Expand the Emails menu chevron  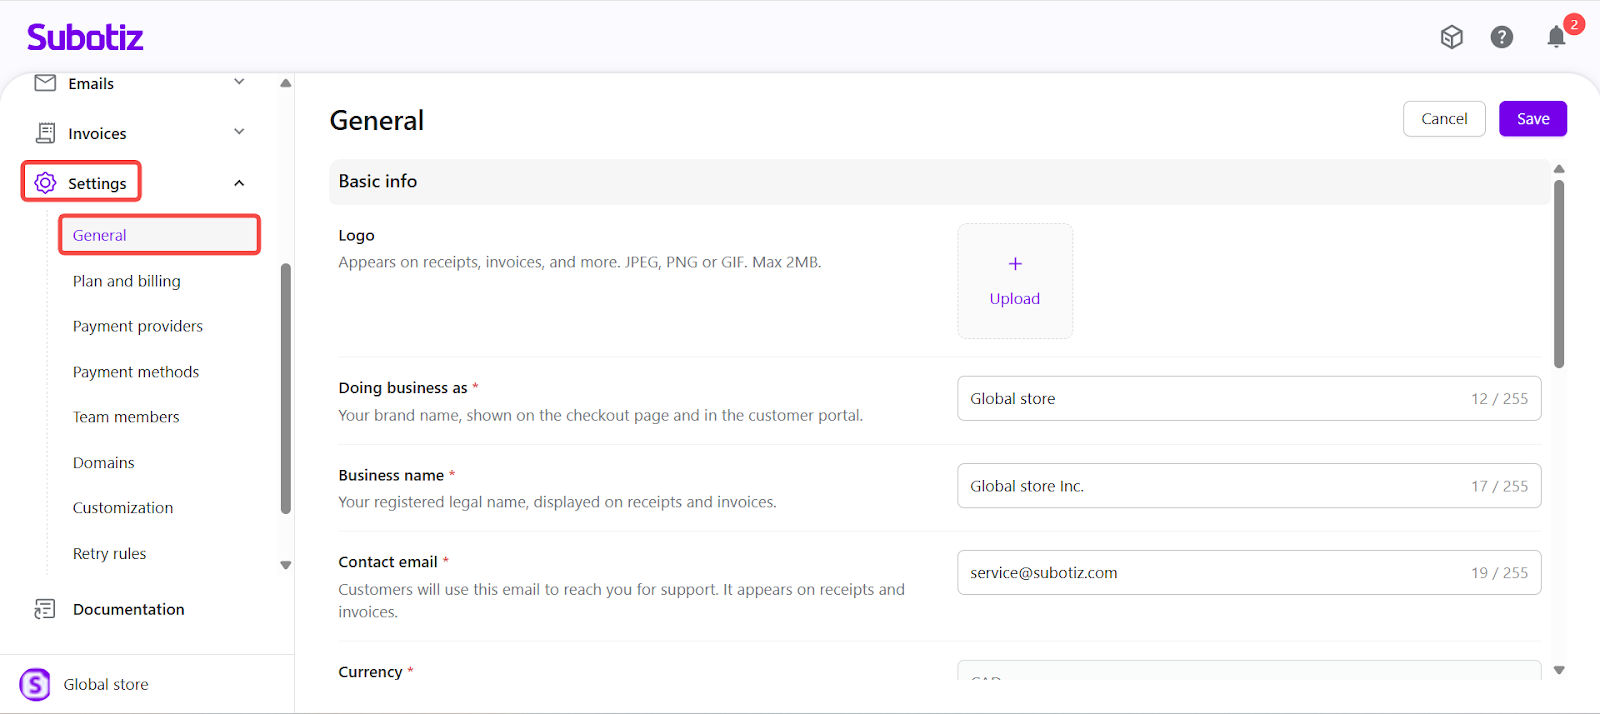(239, 82)
